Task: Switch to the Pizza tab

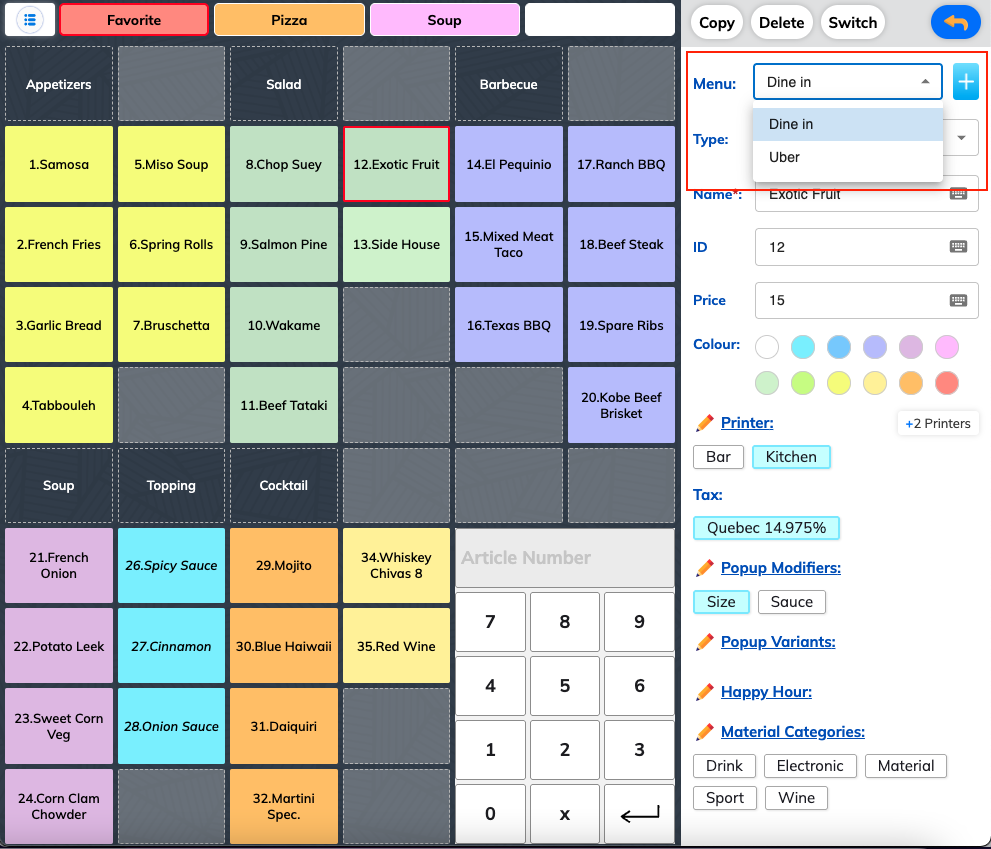Action: pyautogui.click(x=289, y=20)
